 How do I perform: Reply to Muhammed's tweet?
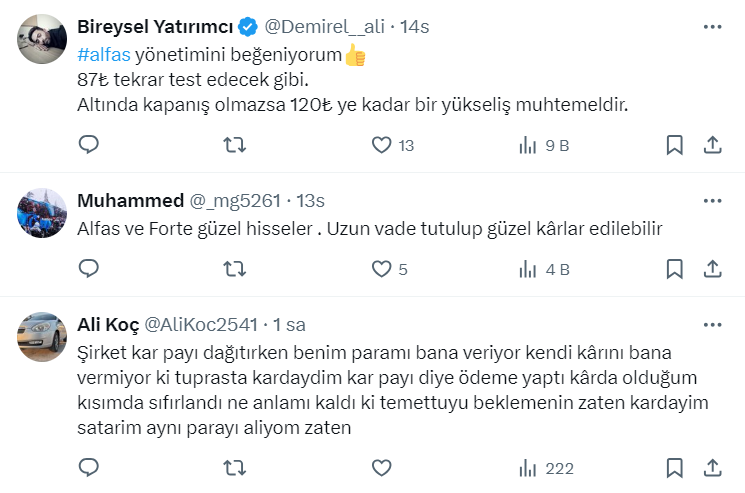(88, 269)
